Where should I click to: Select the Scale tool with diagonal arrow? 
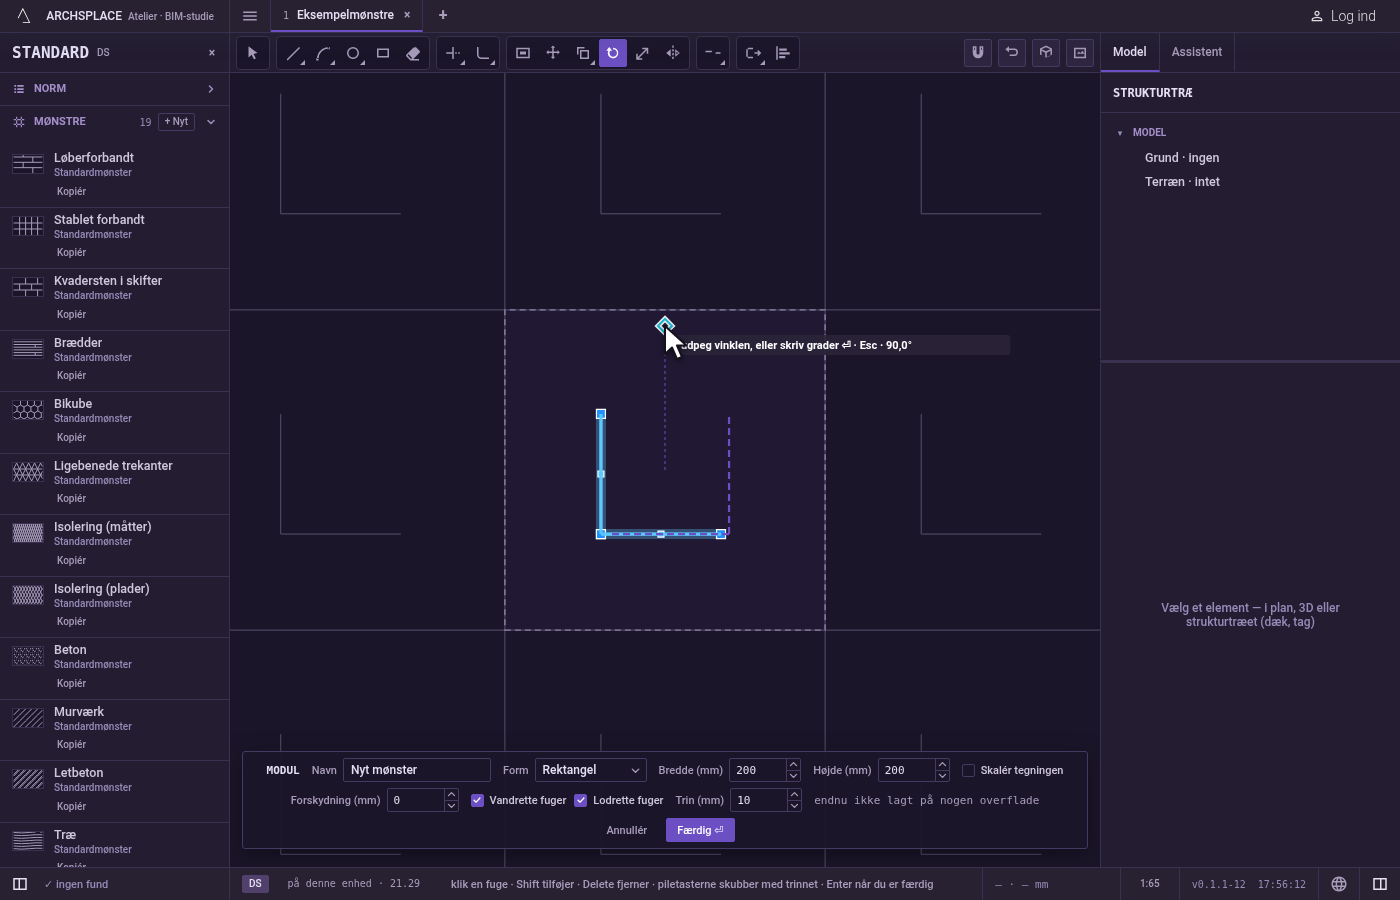(643, 53)
